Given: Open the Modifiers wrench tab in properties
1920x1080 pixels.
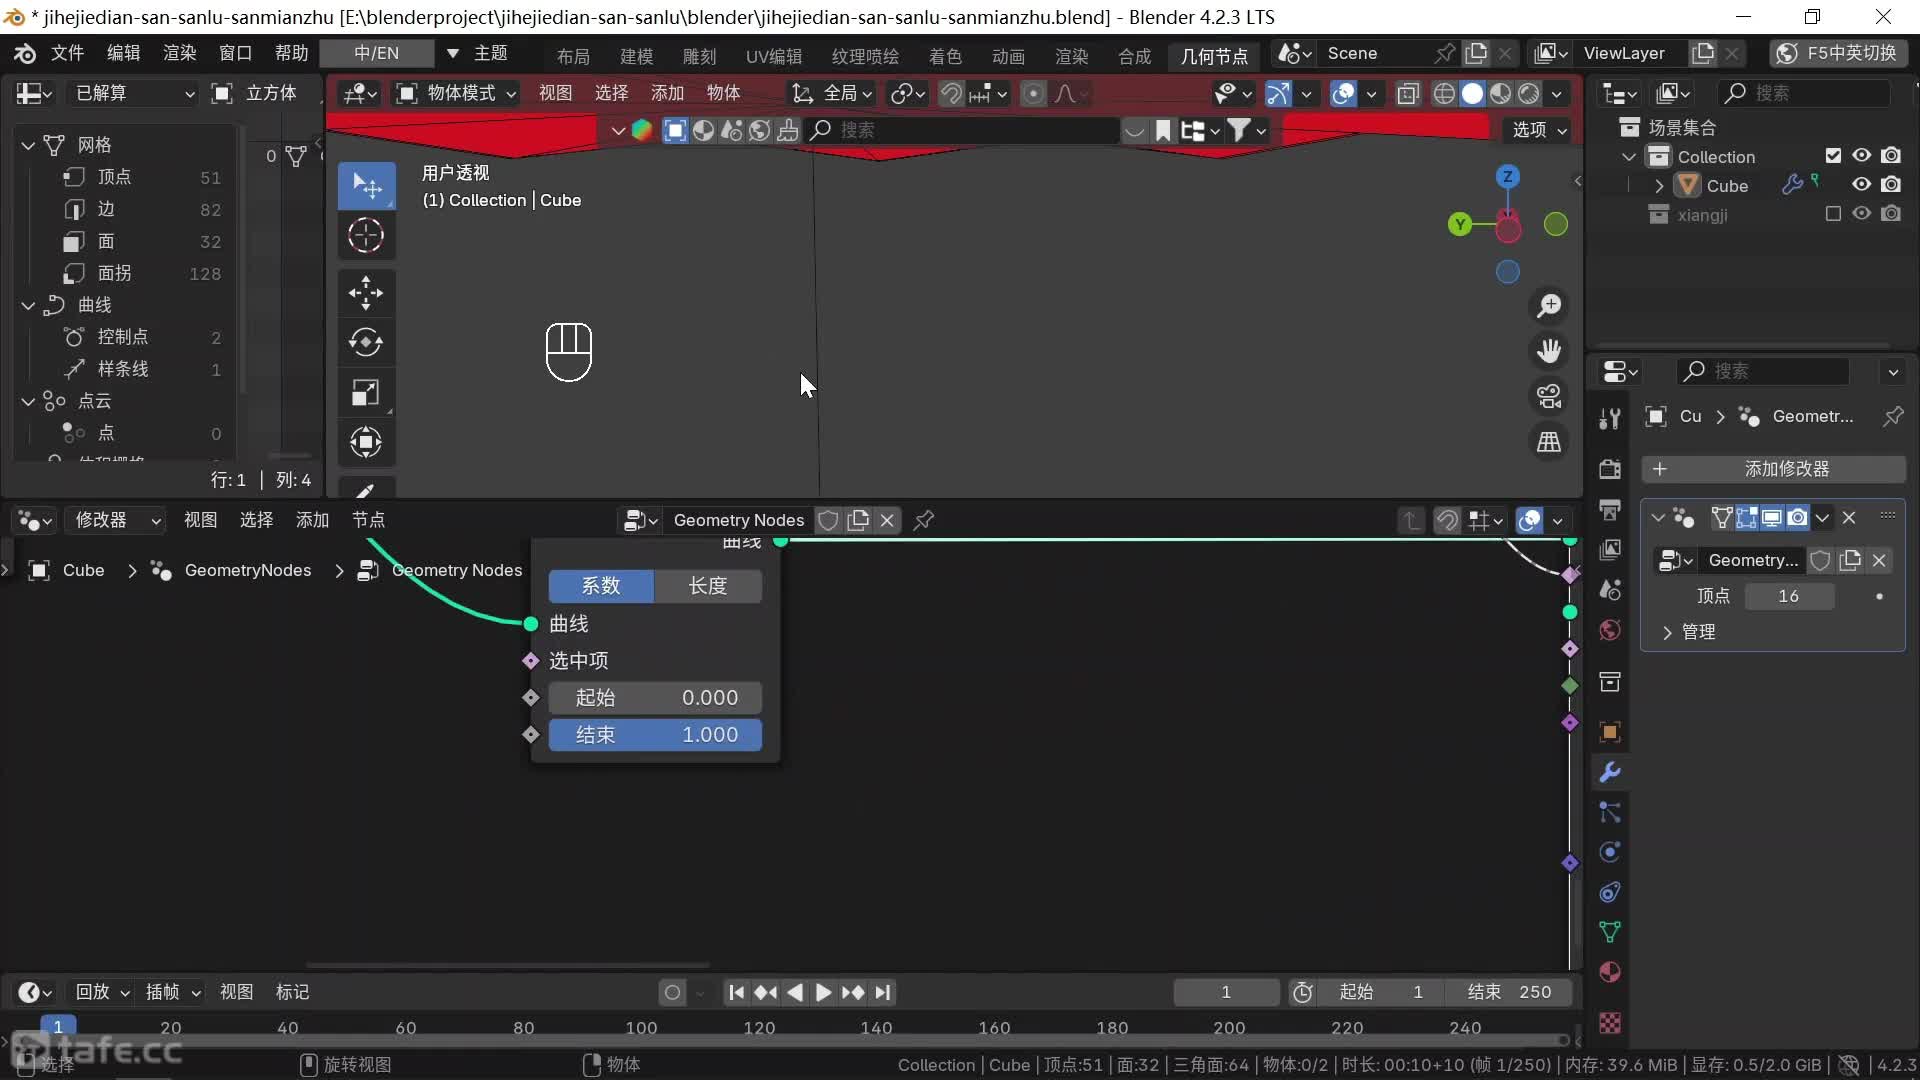Looking at the screenshot, I should [1610, 772].
